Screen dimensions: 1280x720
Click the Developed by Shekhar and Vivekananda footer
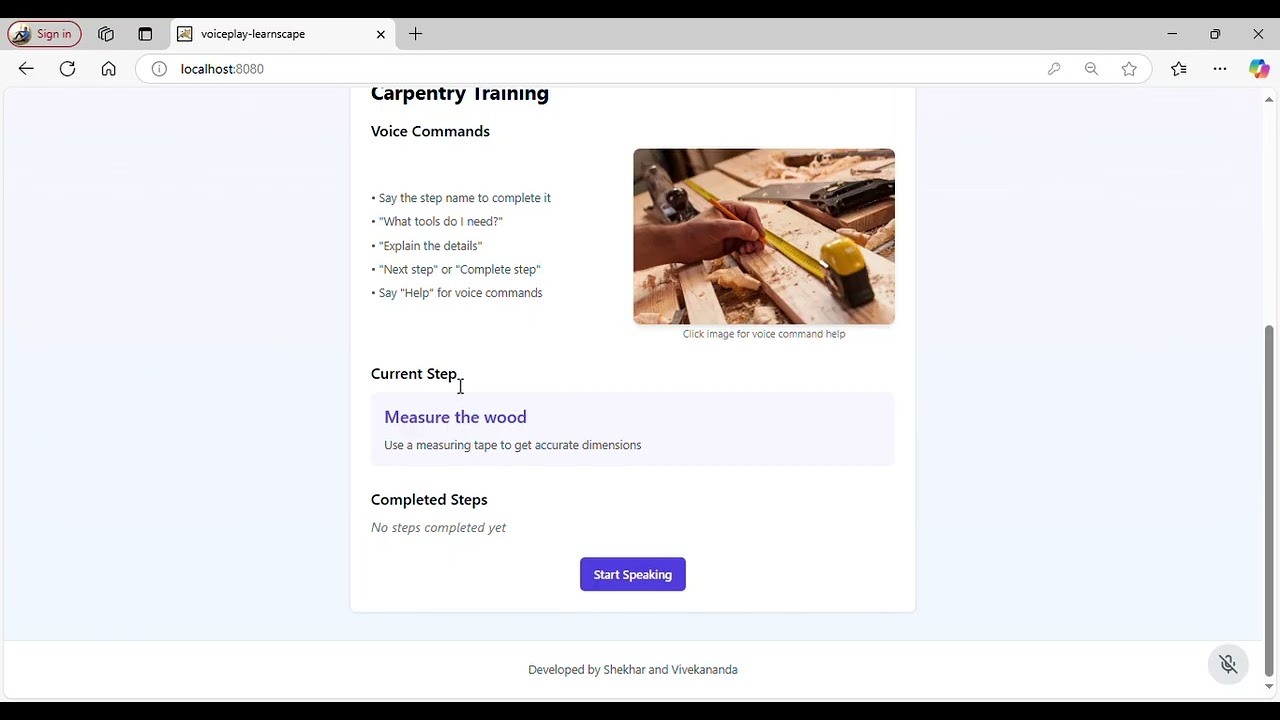(x=633, y=670)
